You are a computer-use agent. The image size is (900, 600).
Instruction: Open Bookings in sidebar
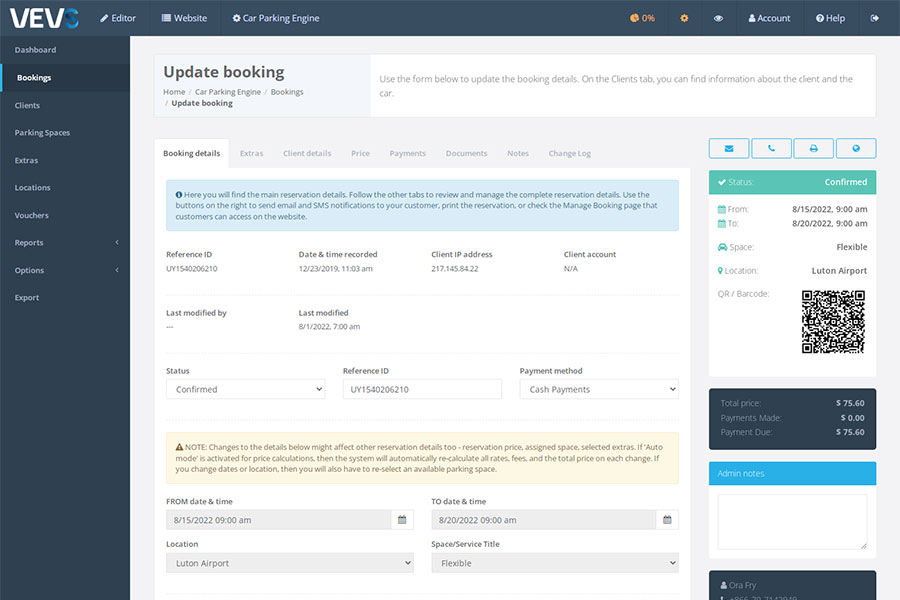[65, 78]
